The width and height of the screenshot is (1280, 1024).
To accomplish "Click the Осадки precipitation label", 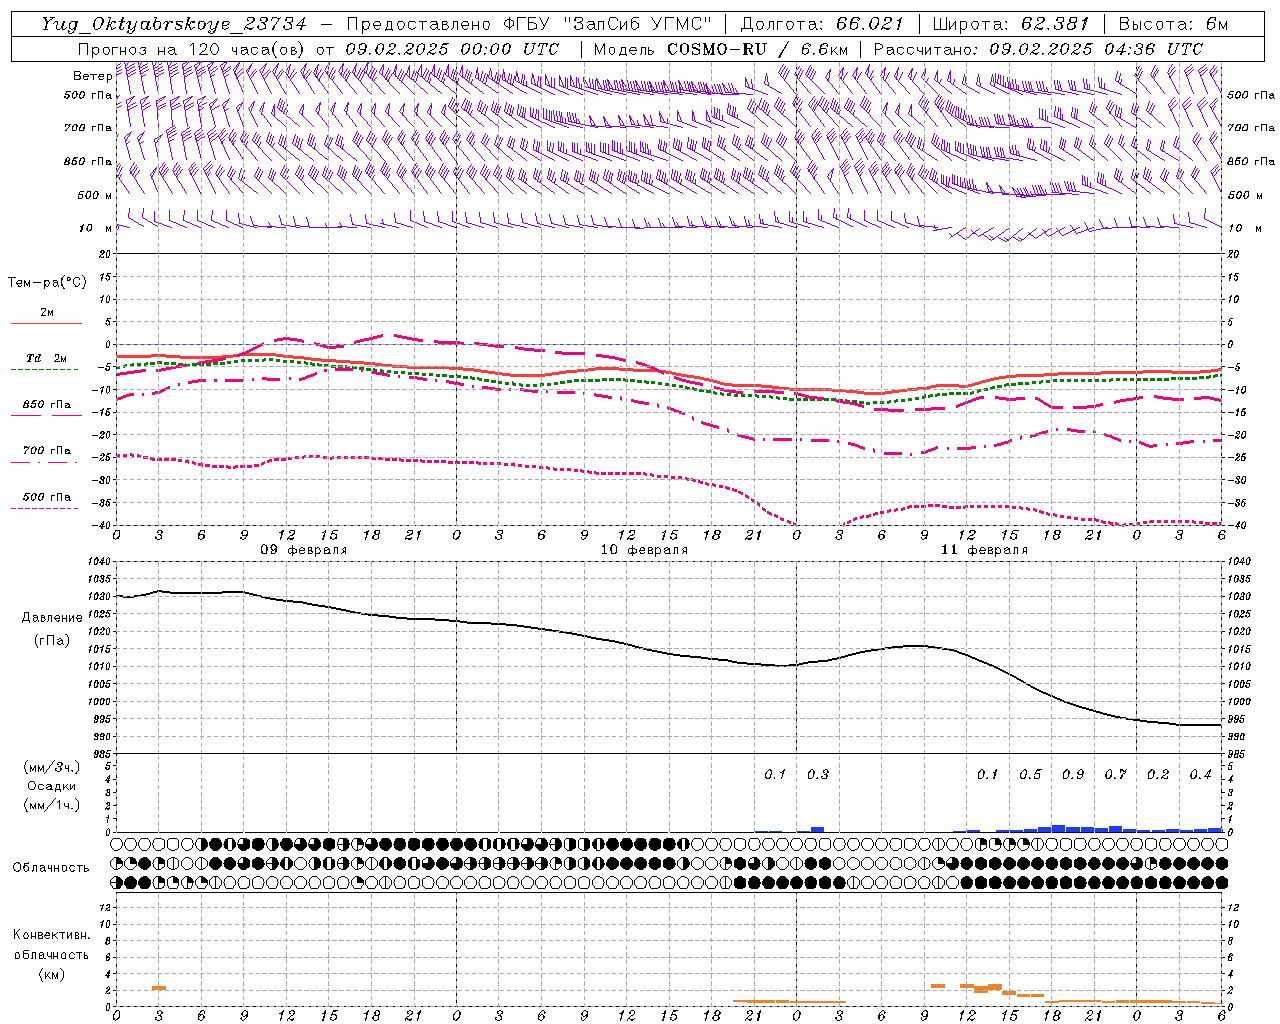I will [x=52, y=786].
